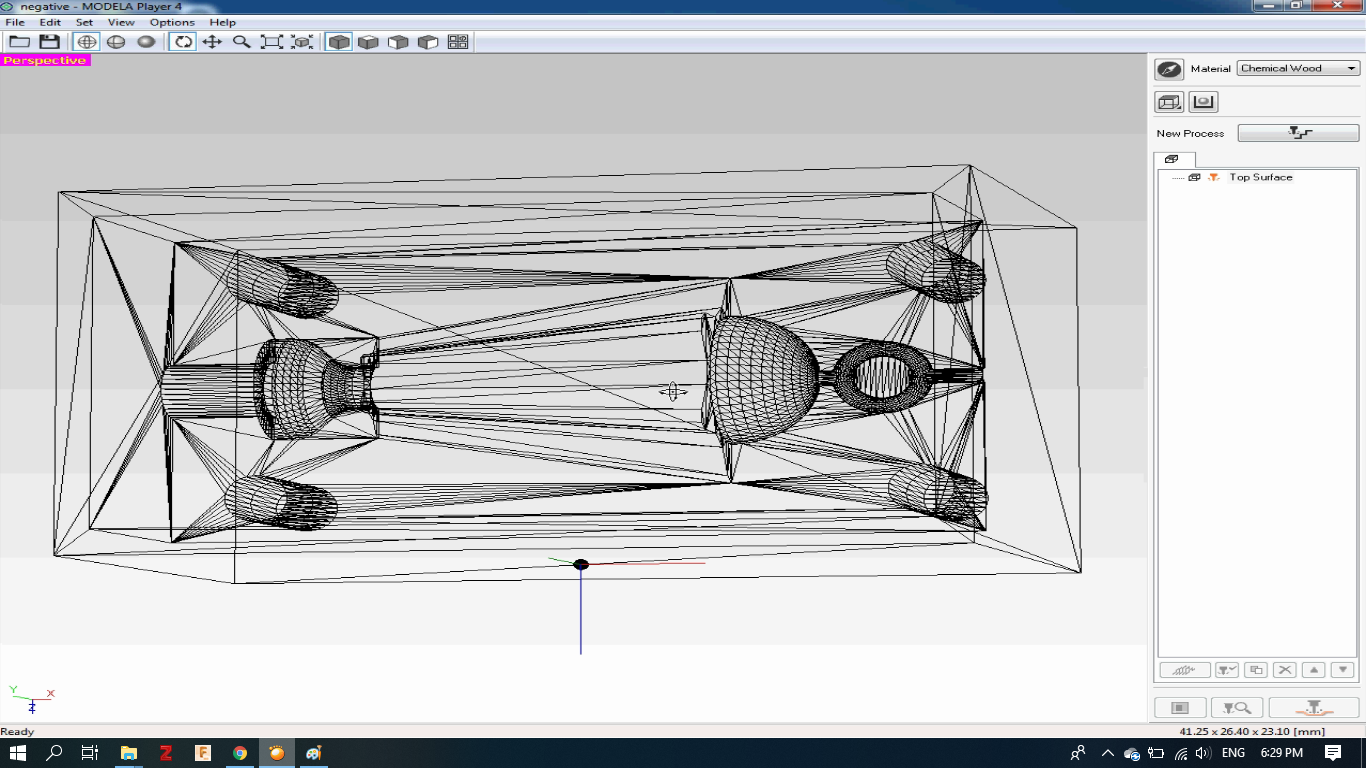Start cutting with the Cut button
The height and width of the screenshot is (768, 1366).
pos(1313,708)
